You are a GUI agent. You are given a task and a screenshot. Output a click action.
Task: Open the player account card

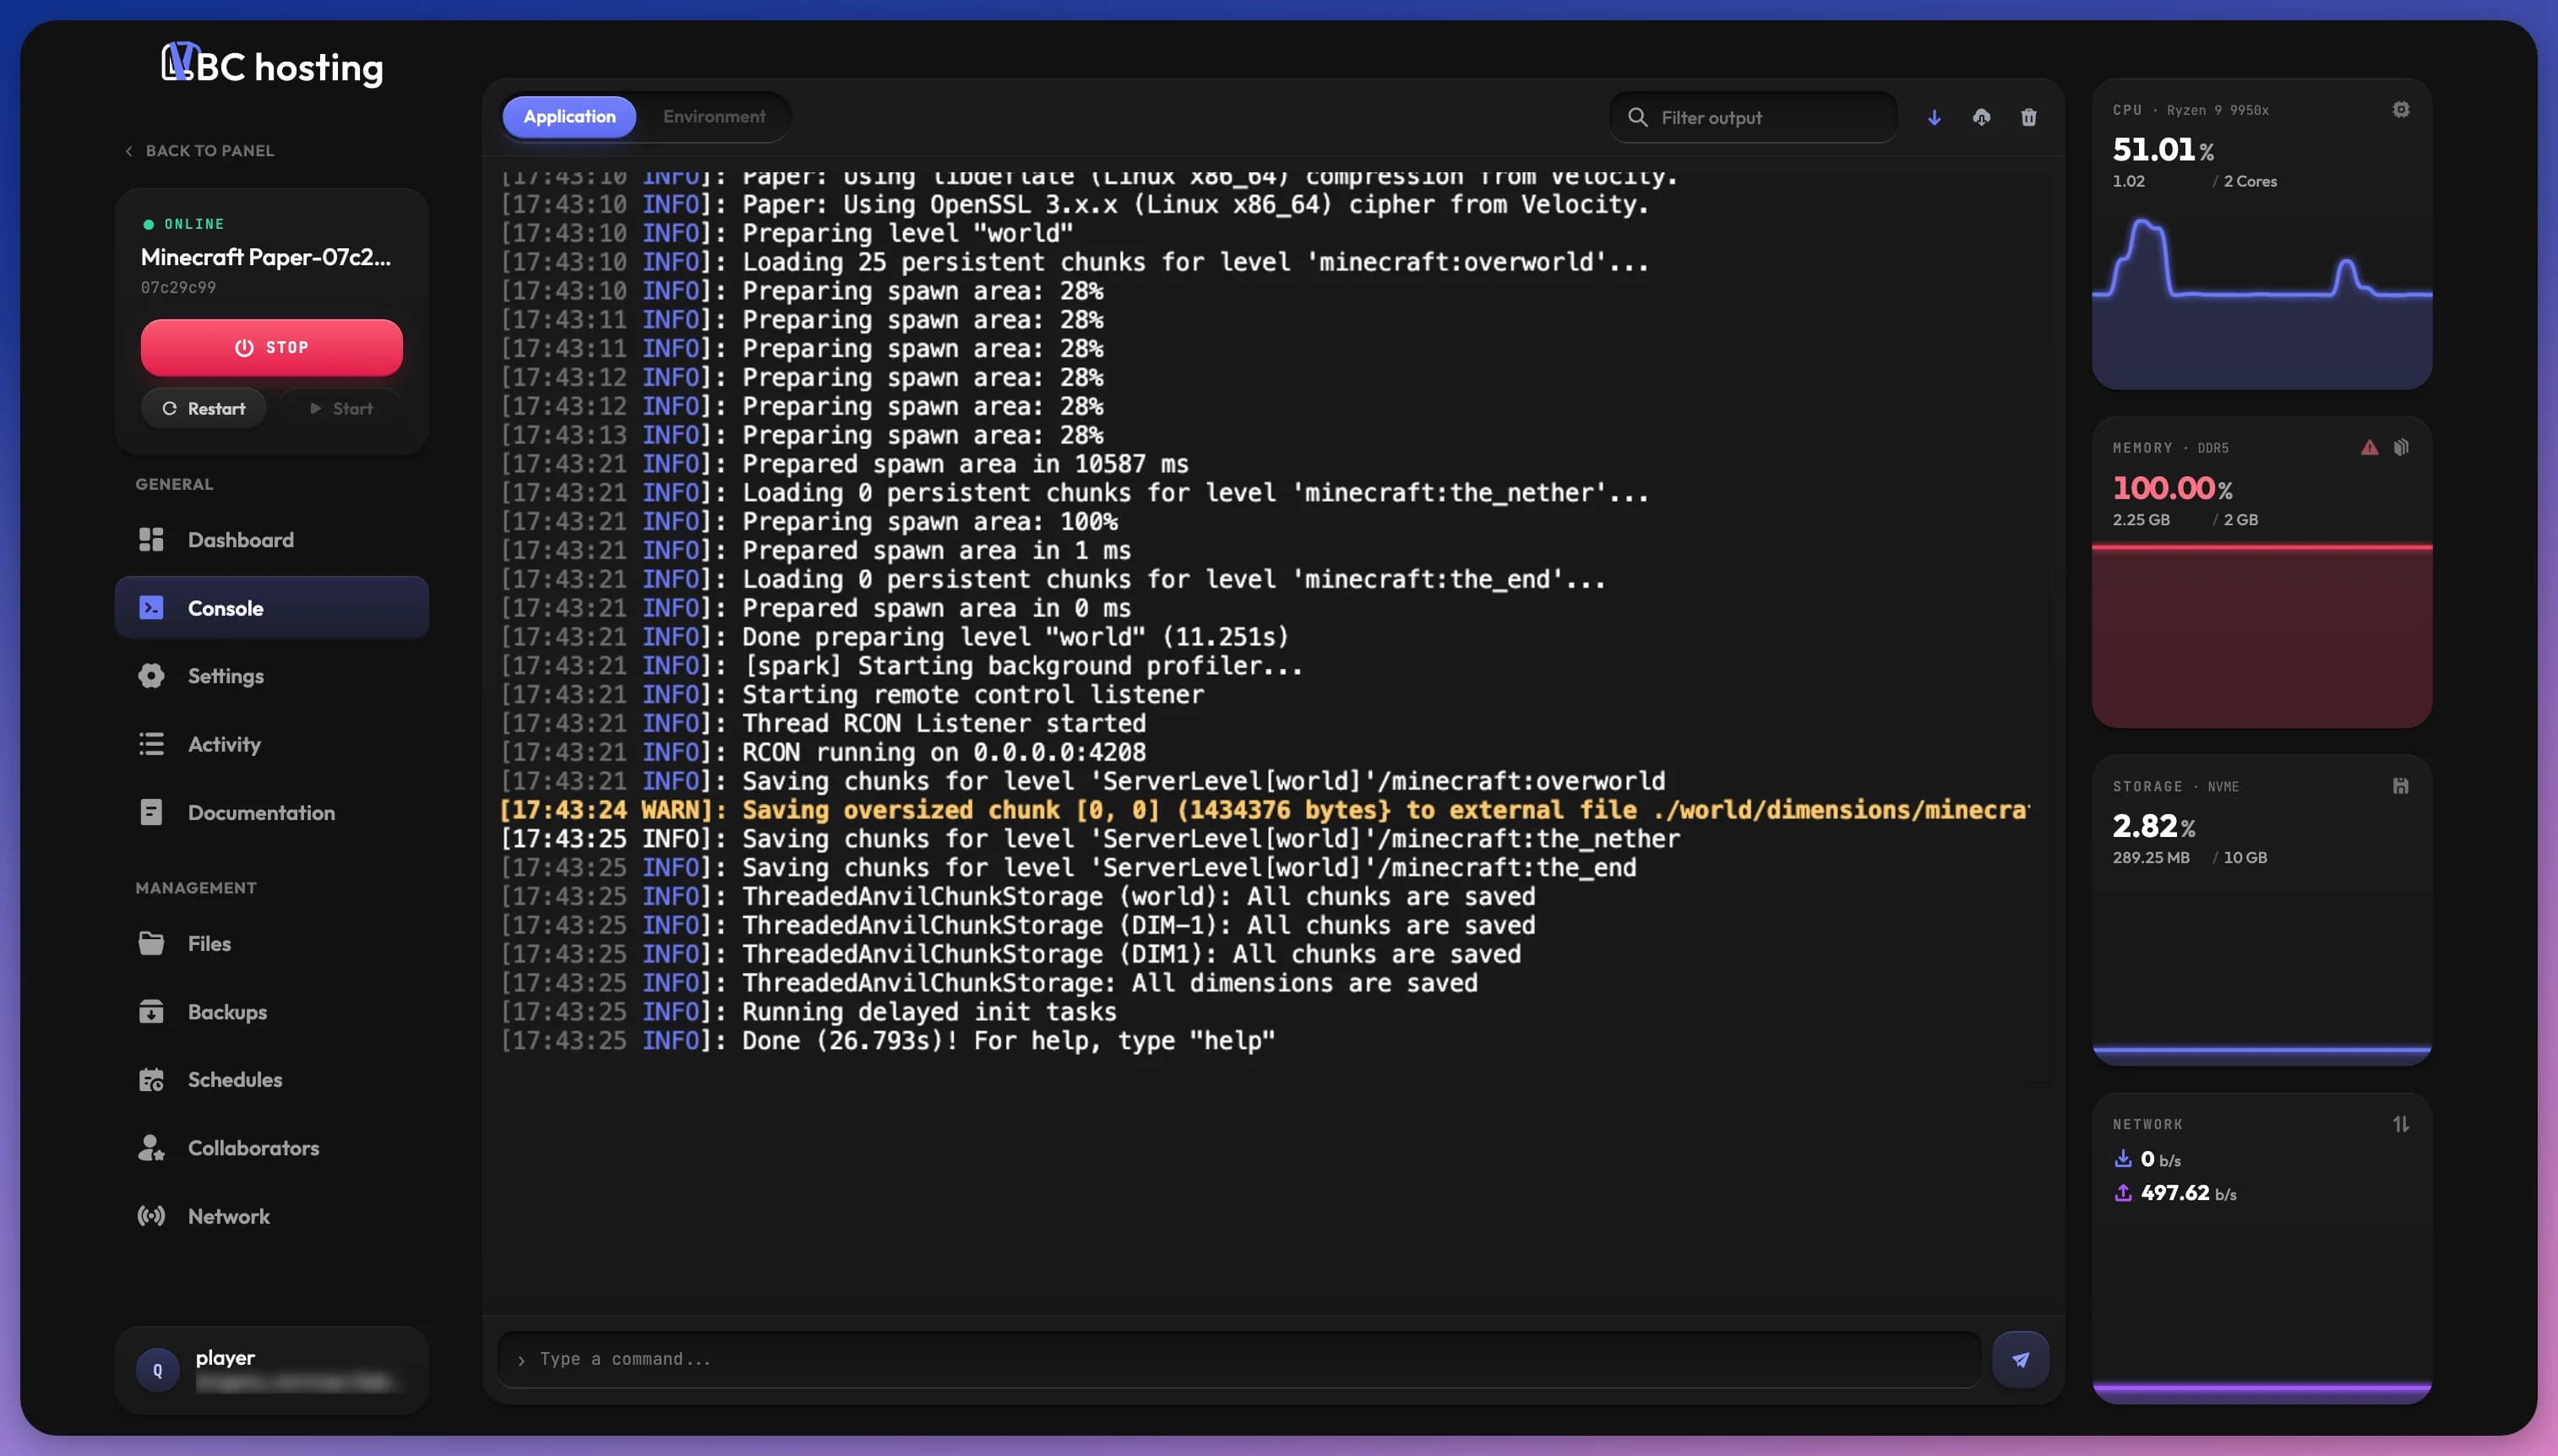tap(272, 1370)
